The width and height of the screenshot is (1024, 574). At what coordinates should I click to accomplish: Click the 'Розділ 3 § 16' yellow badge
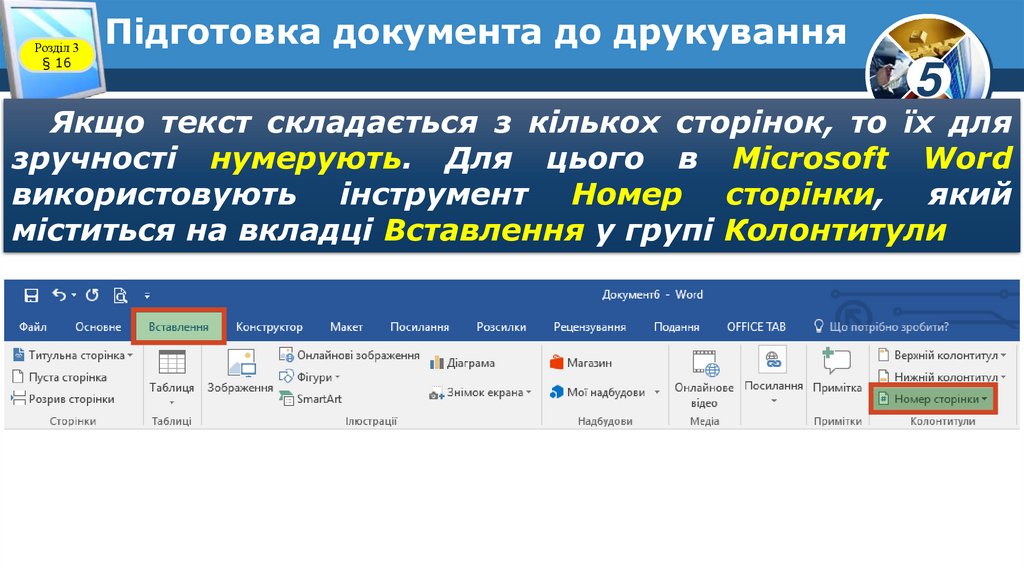pyautogui.click(x=57, y=55)
